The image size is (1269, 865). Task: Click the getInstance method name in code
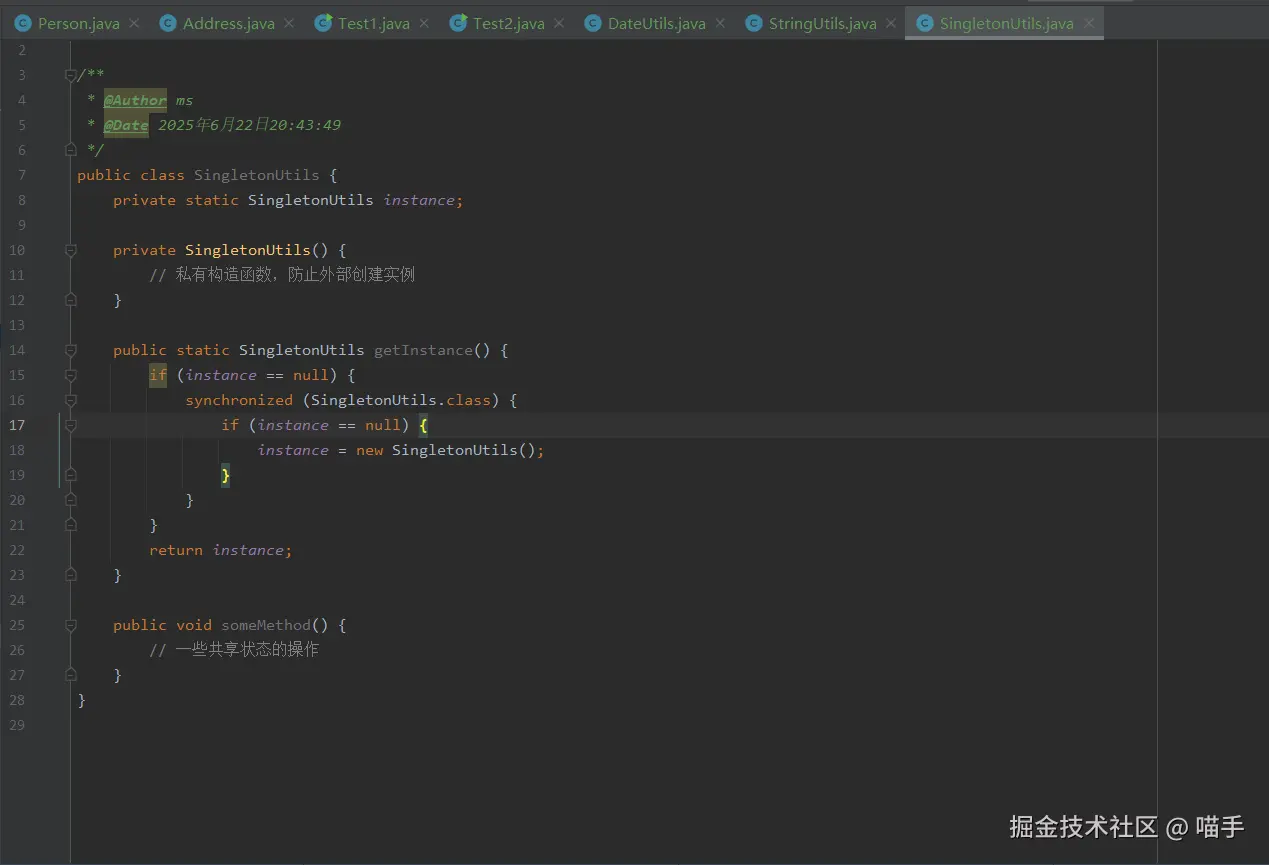click(422, 350)
